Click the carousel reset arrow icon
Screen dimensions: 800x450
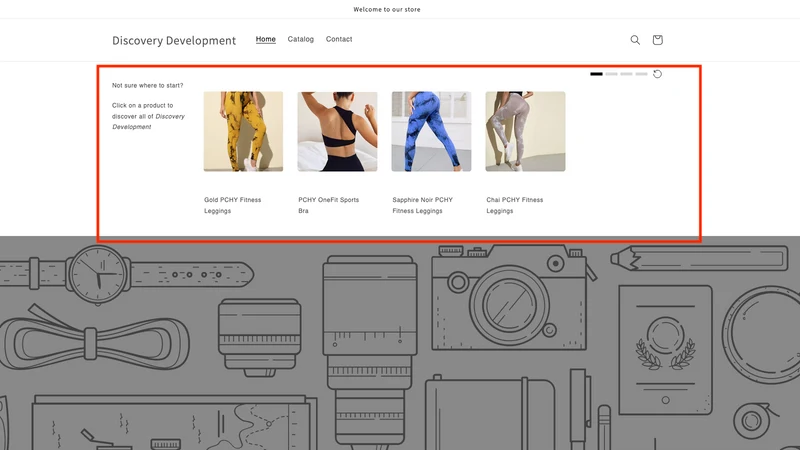click(x=657, y=74)
